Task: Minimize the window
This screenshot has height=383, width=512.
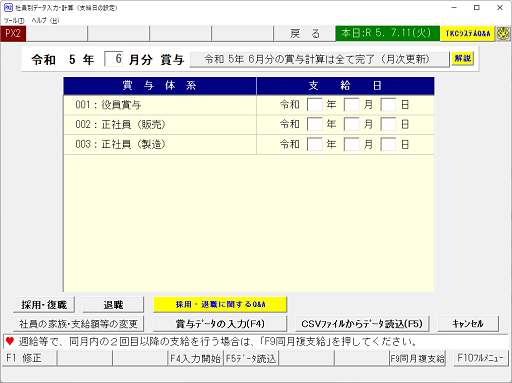Action: coord(454,8)
